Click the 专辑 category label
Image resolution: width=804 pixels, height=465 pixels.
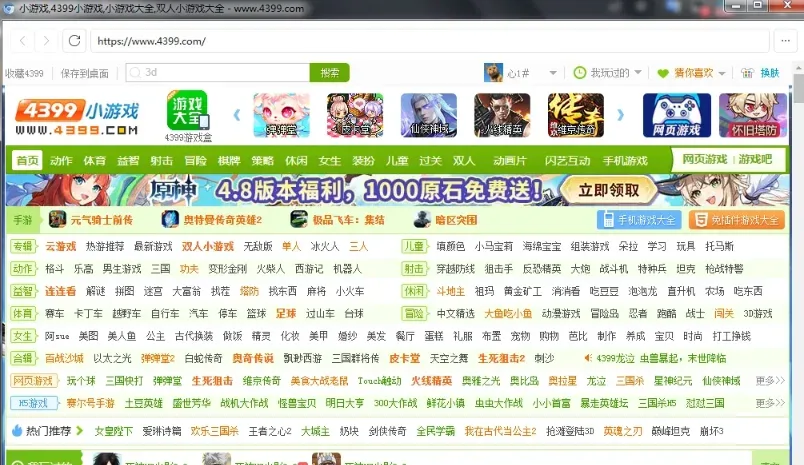(23, 246)
